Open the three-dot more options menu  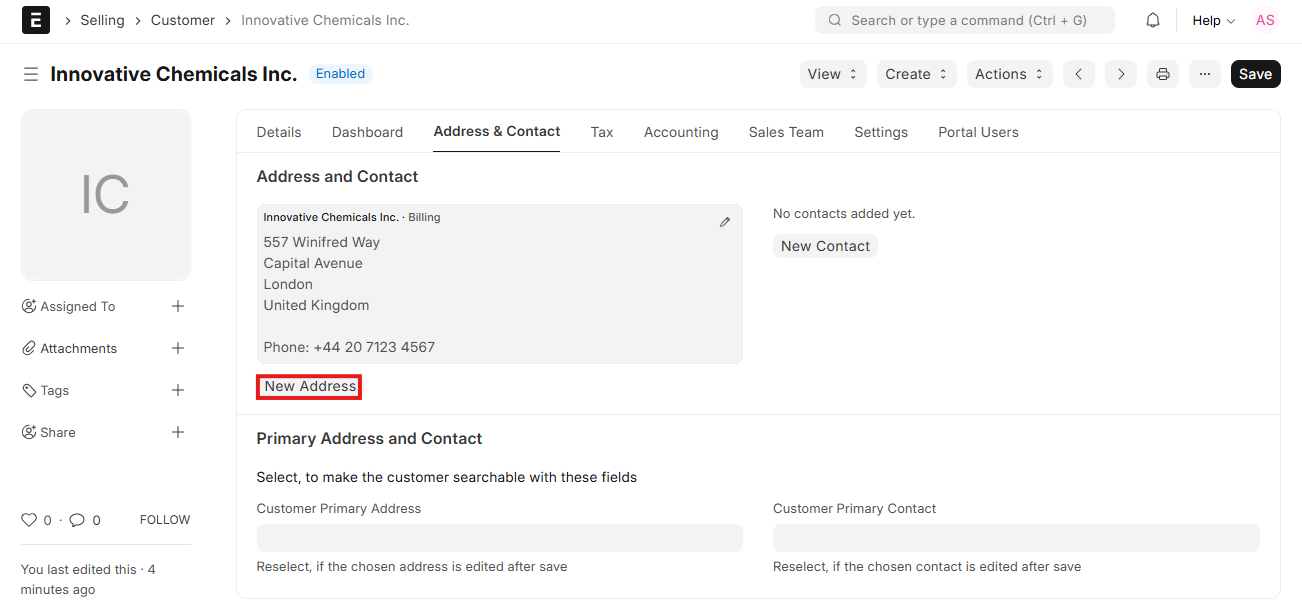click(1205, 74)
